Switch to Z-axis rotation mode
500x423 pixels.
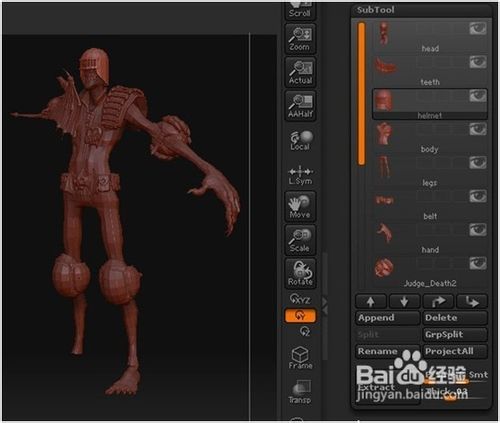[x=305, y=331]
